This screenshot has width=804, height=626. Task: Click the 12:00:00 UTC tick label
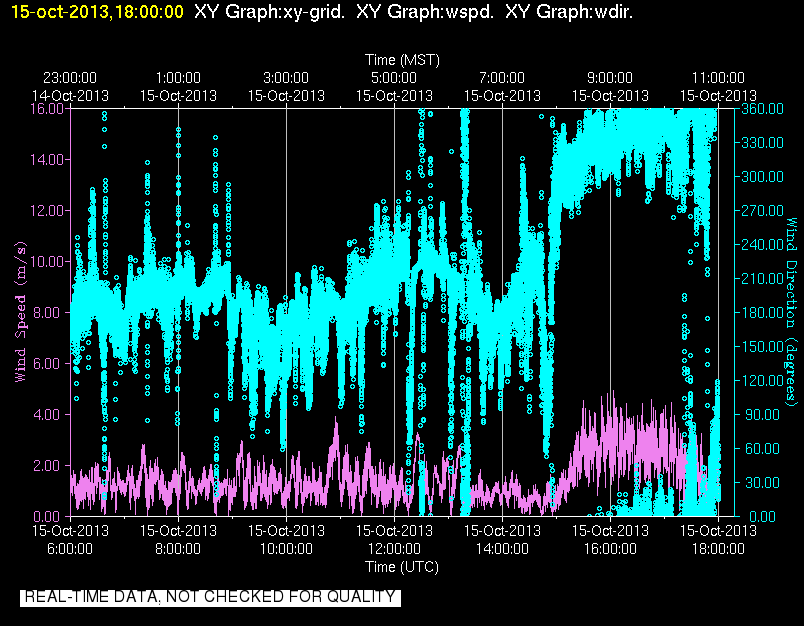point(394,549)
